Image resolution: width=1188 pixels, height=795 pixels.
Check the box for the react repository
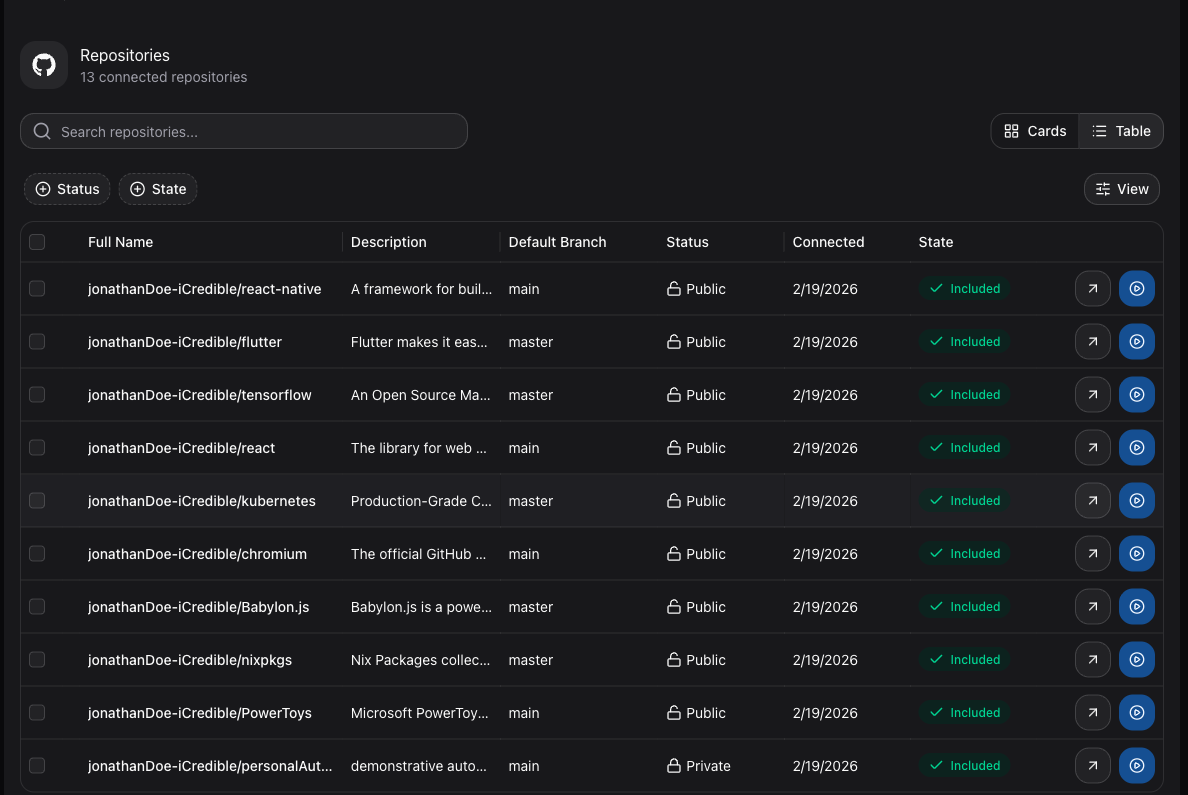(37, 448)
